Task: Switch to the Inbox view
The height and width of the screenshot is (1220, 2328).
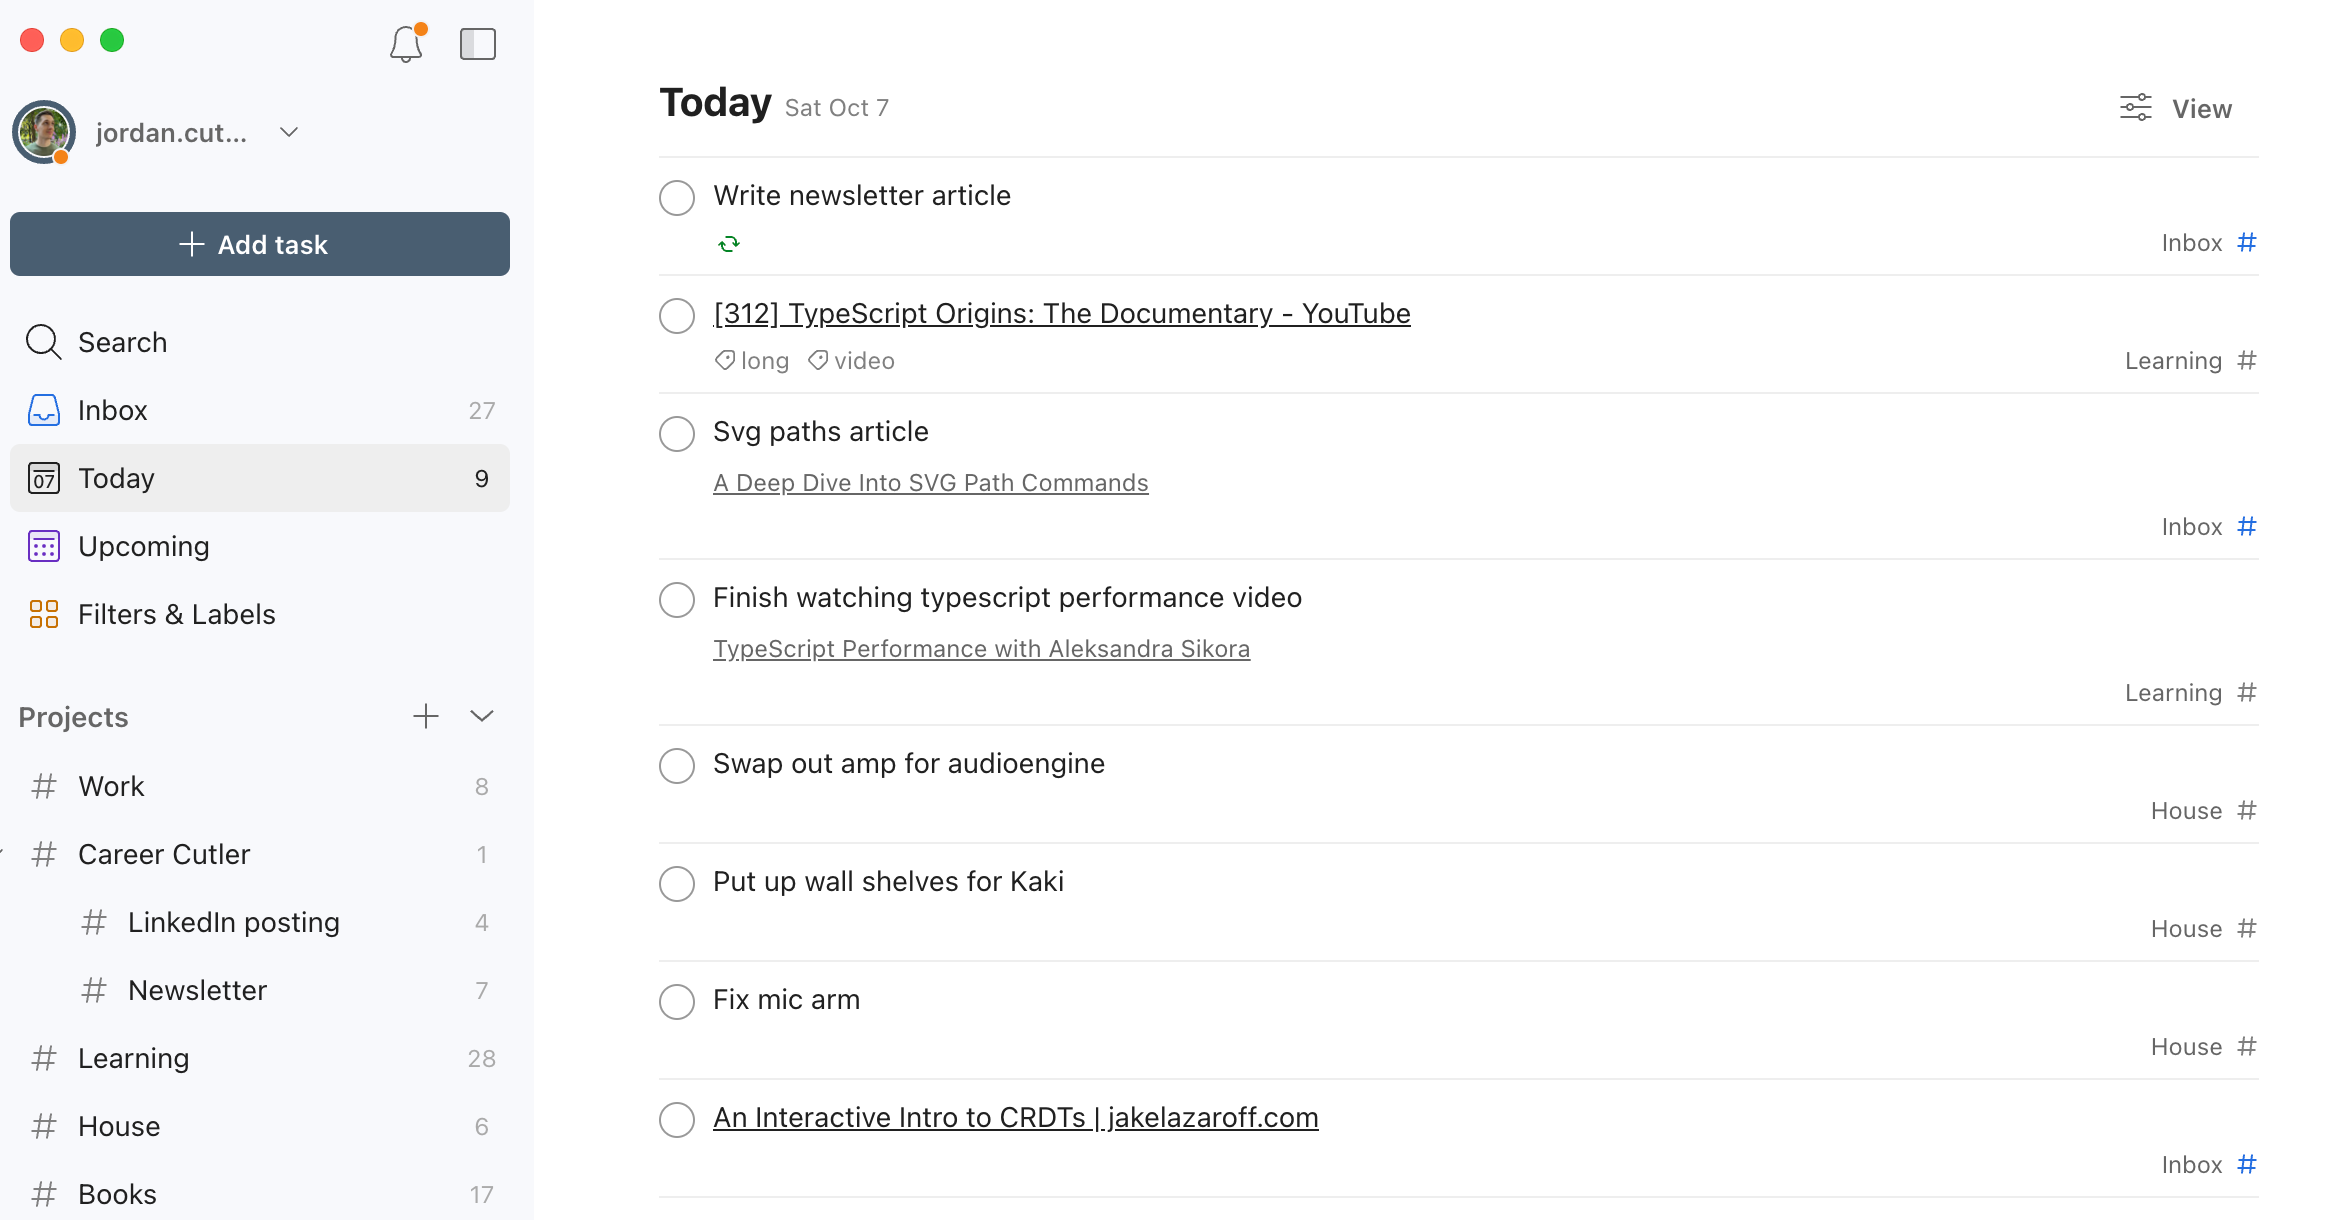Action: coord(112,410)
